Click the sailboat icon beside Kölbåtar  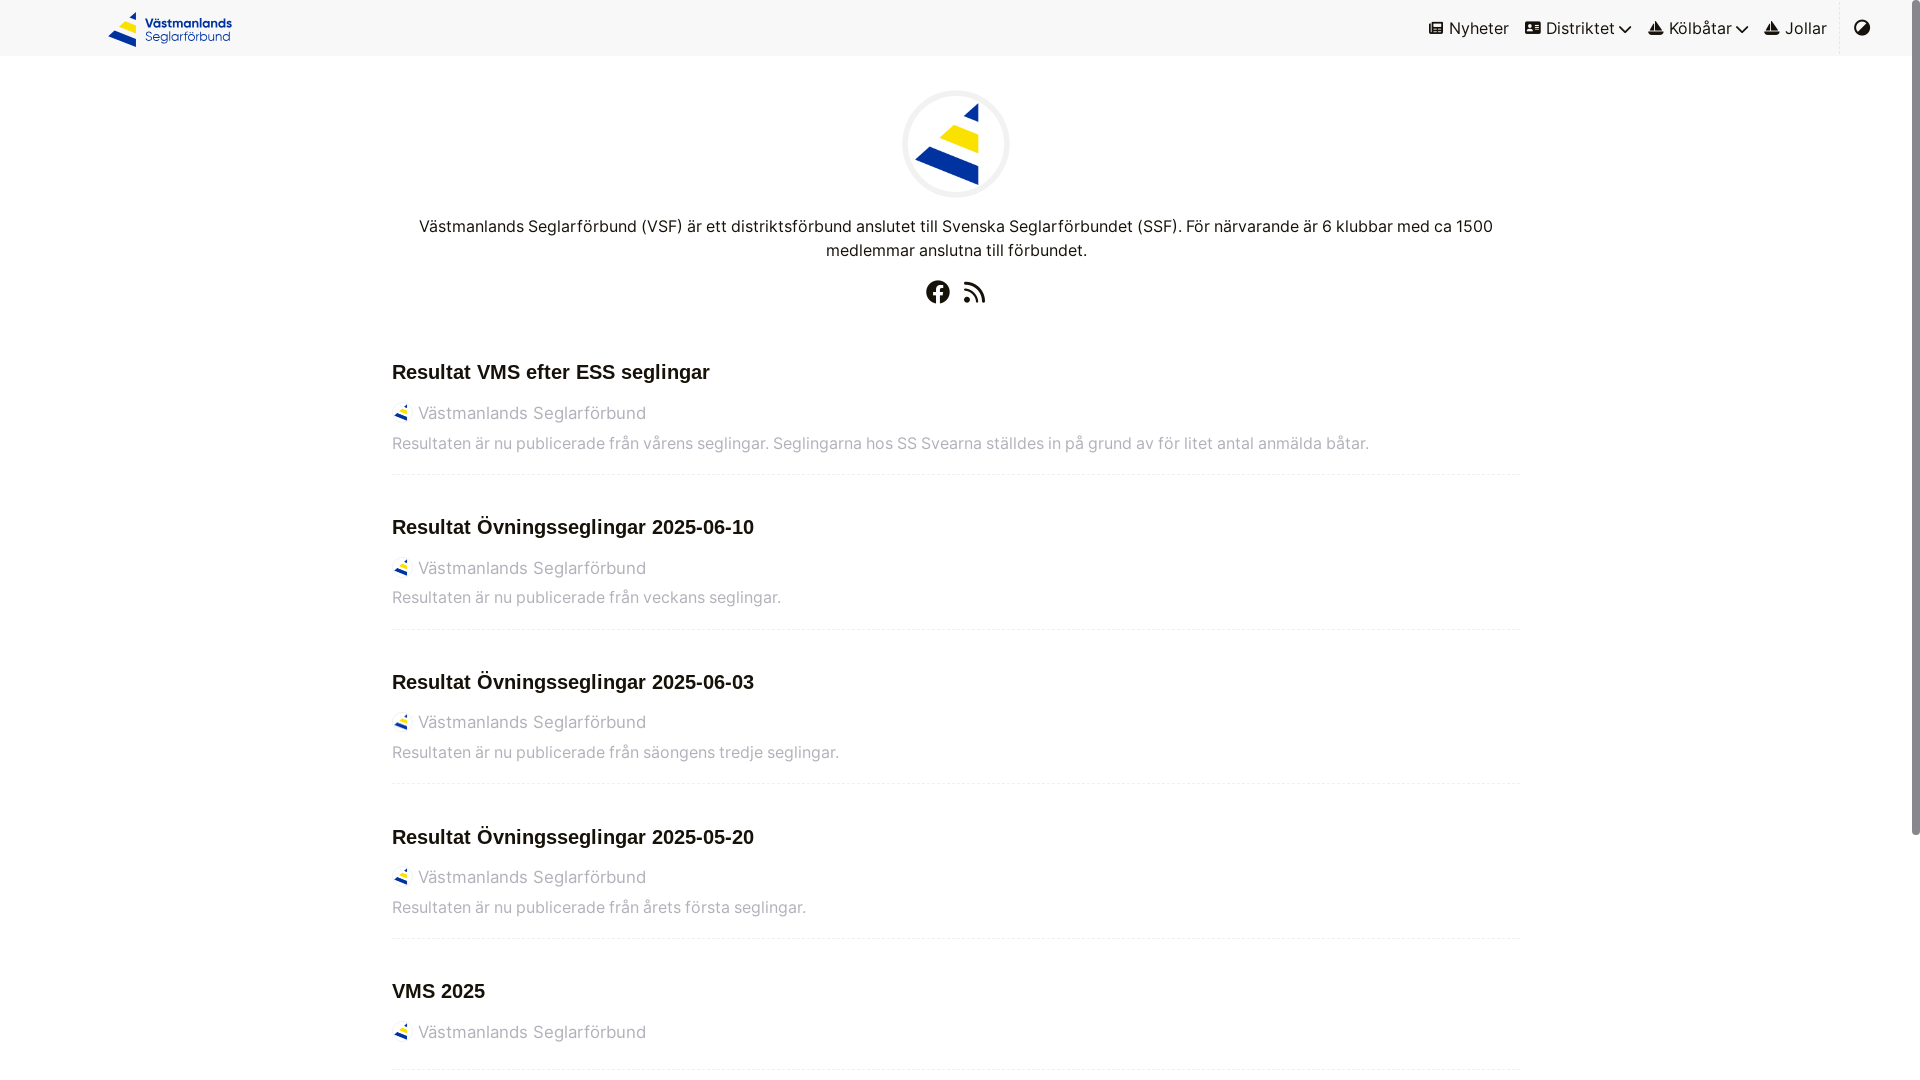[1655, 28]
